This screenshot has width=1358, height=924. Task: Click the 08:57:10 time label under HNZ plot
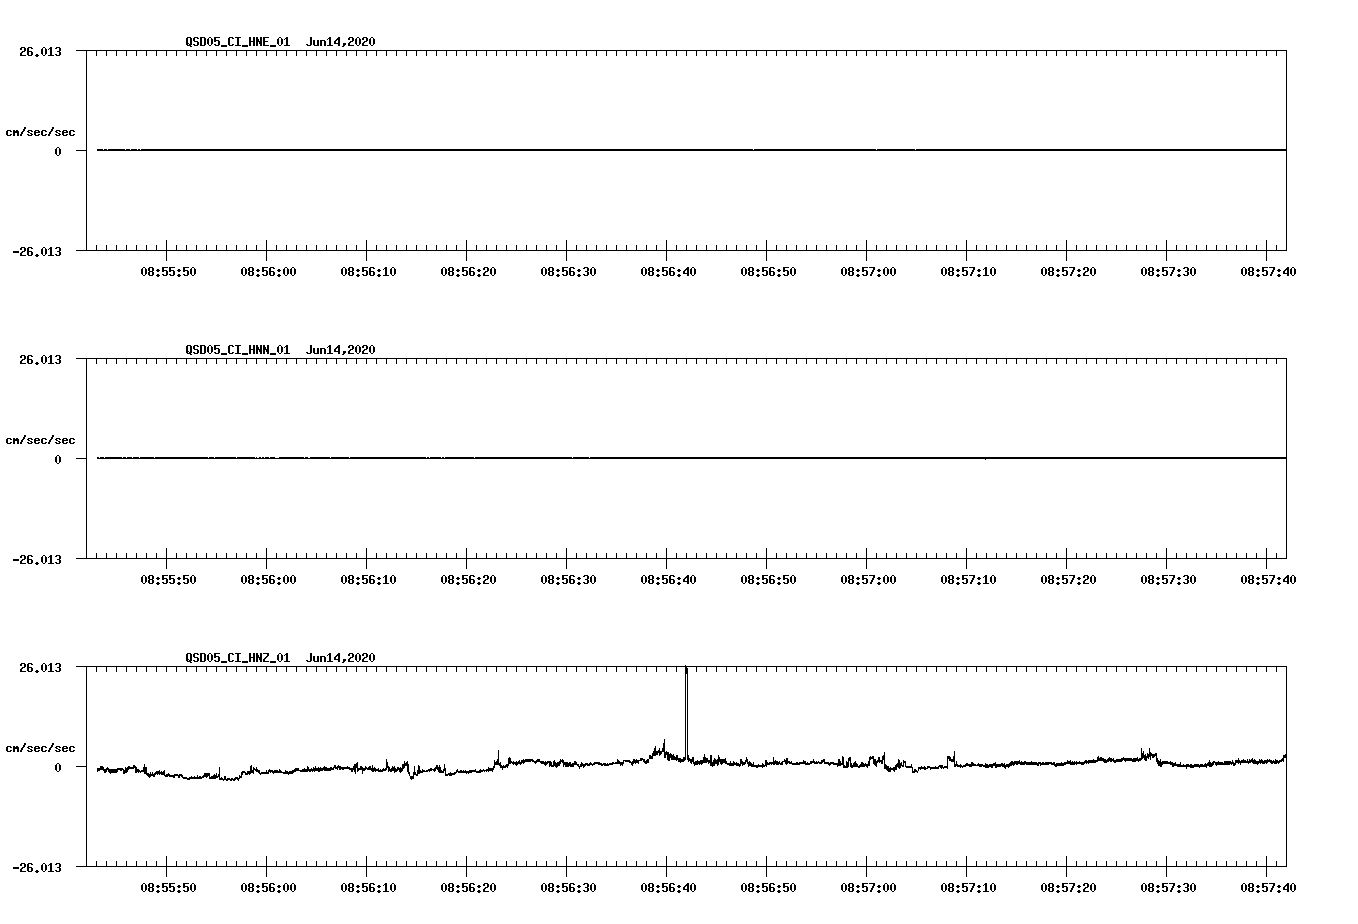click(968, 888)
